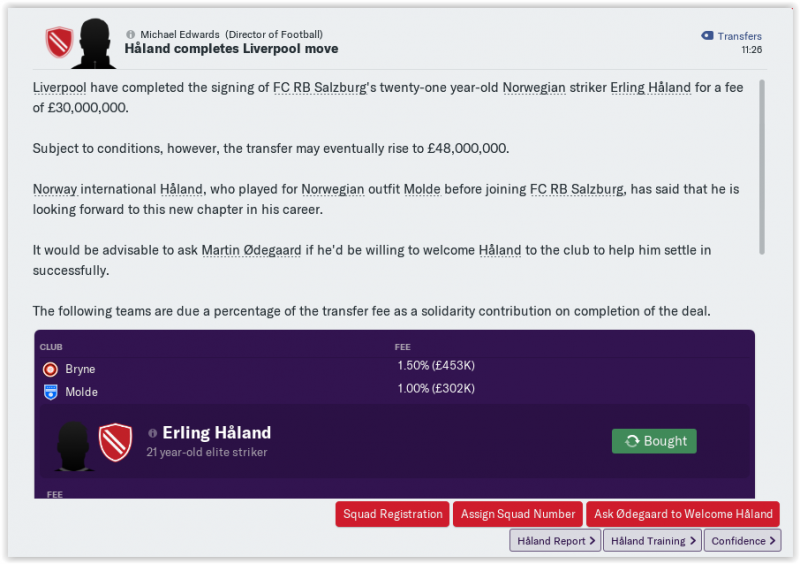Click the Molde club badge icon

click(x=50, y=392)
